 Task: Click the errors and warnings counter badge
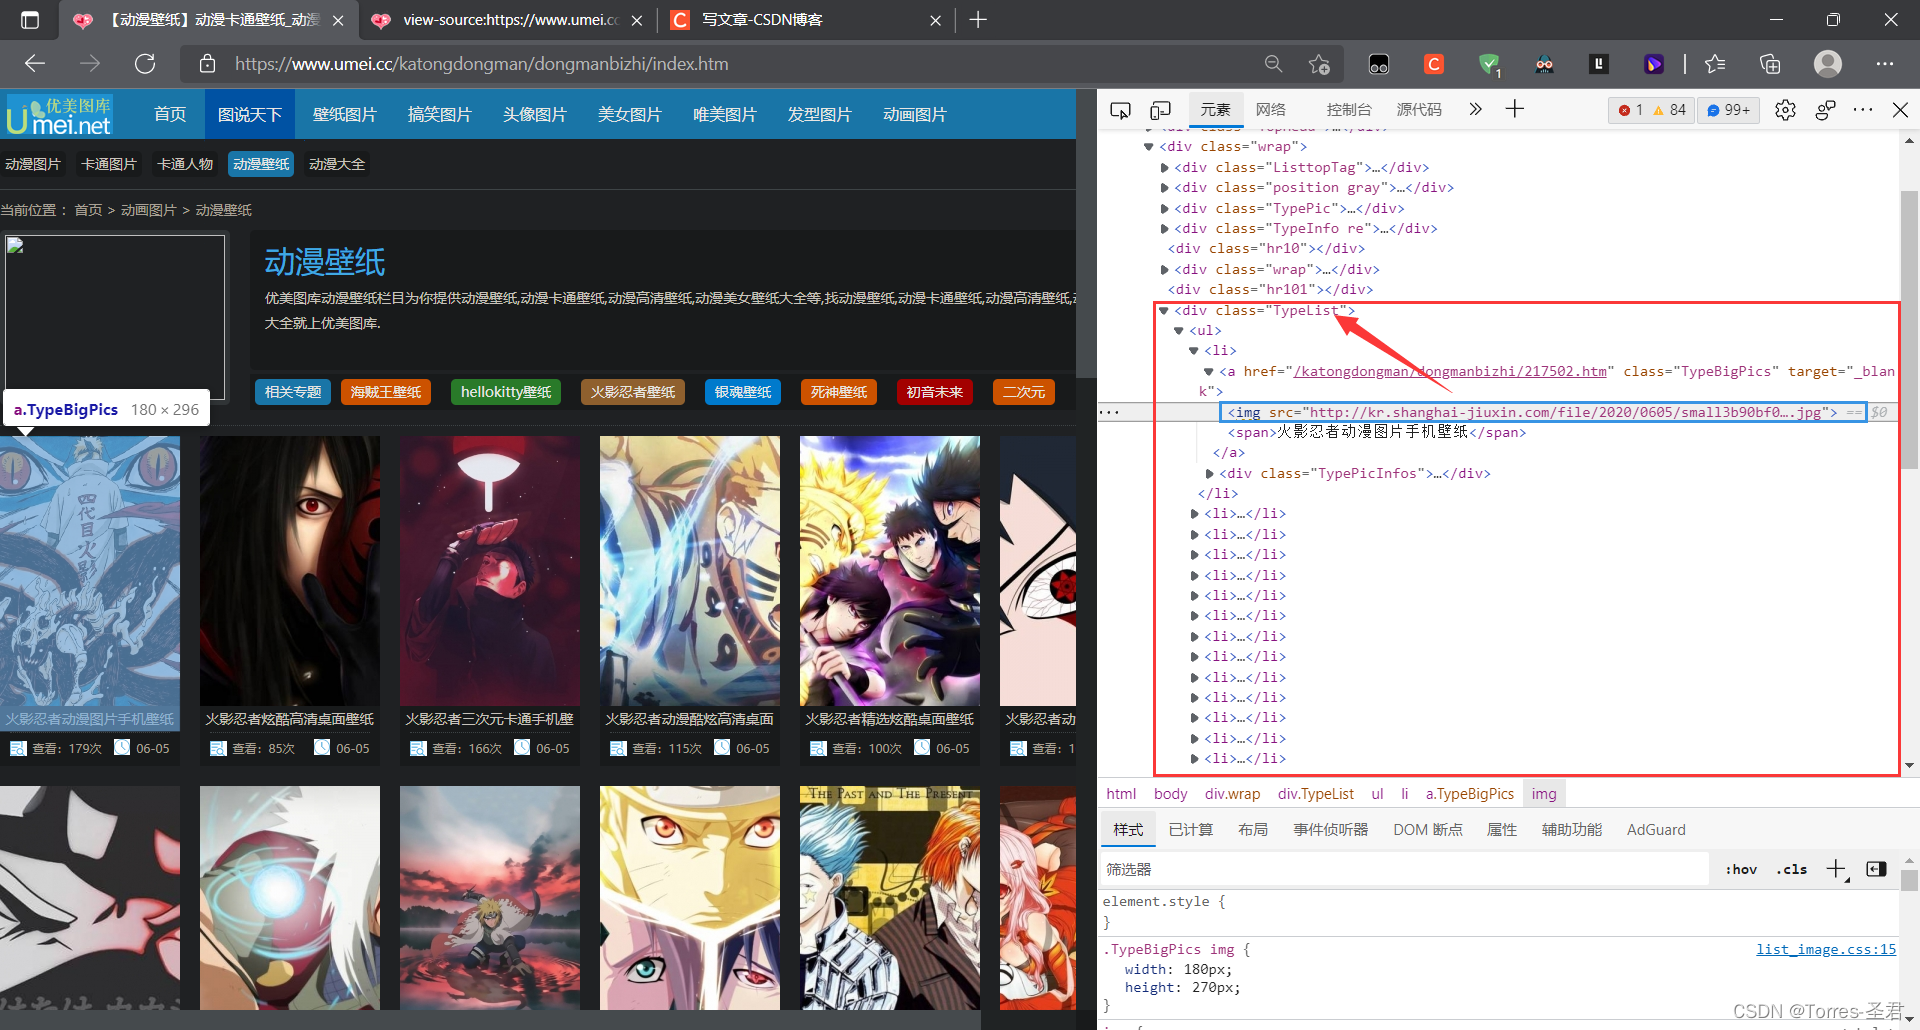[x=1651, y=110]
